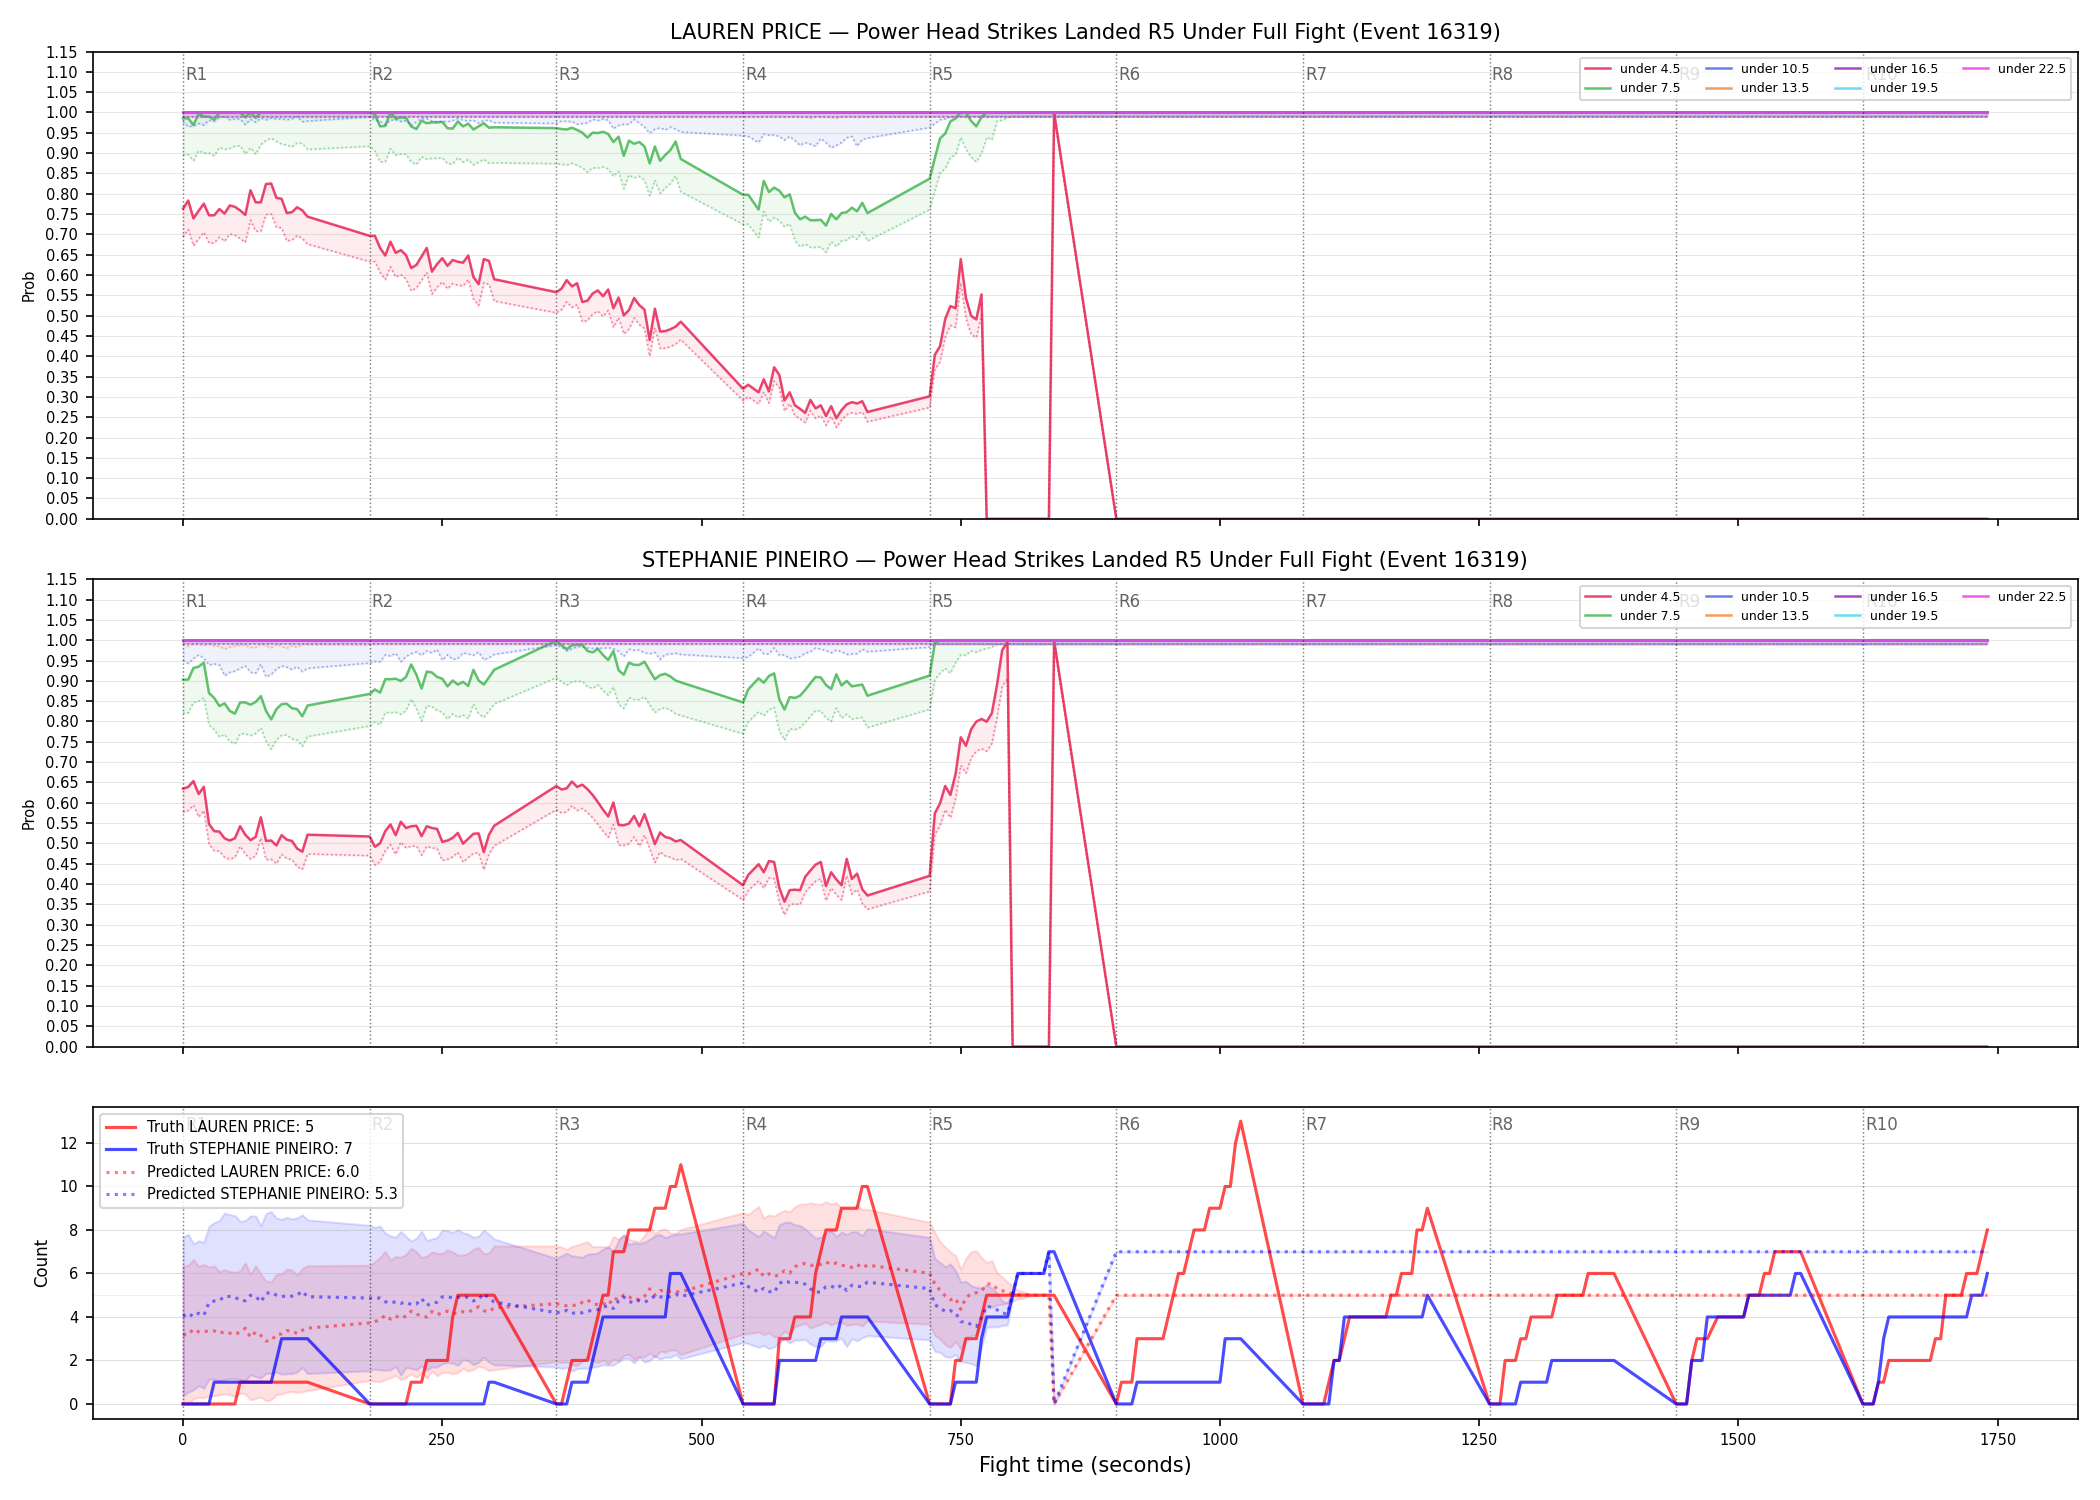Click the x-axis tick label '750'
The height and width of the screenshot is (1500, 2100).
coord(960,1440)
